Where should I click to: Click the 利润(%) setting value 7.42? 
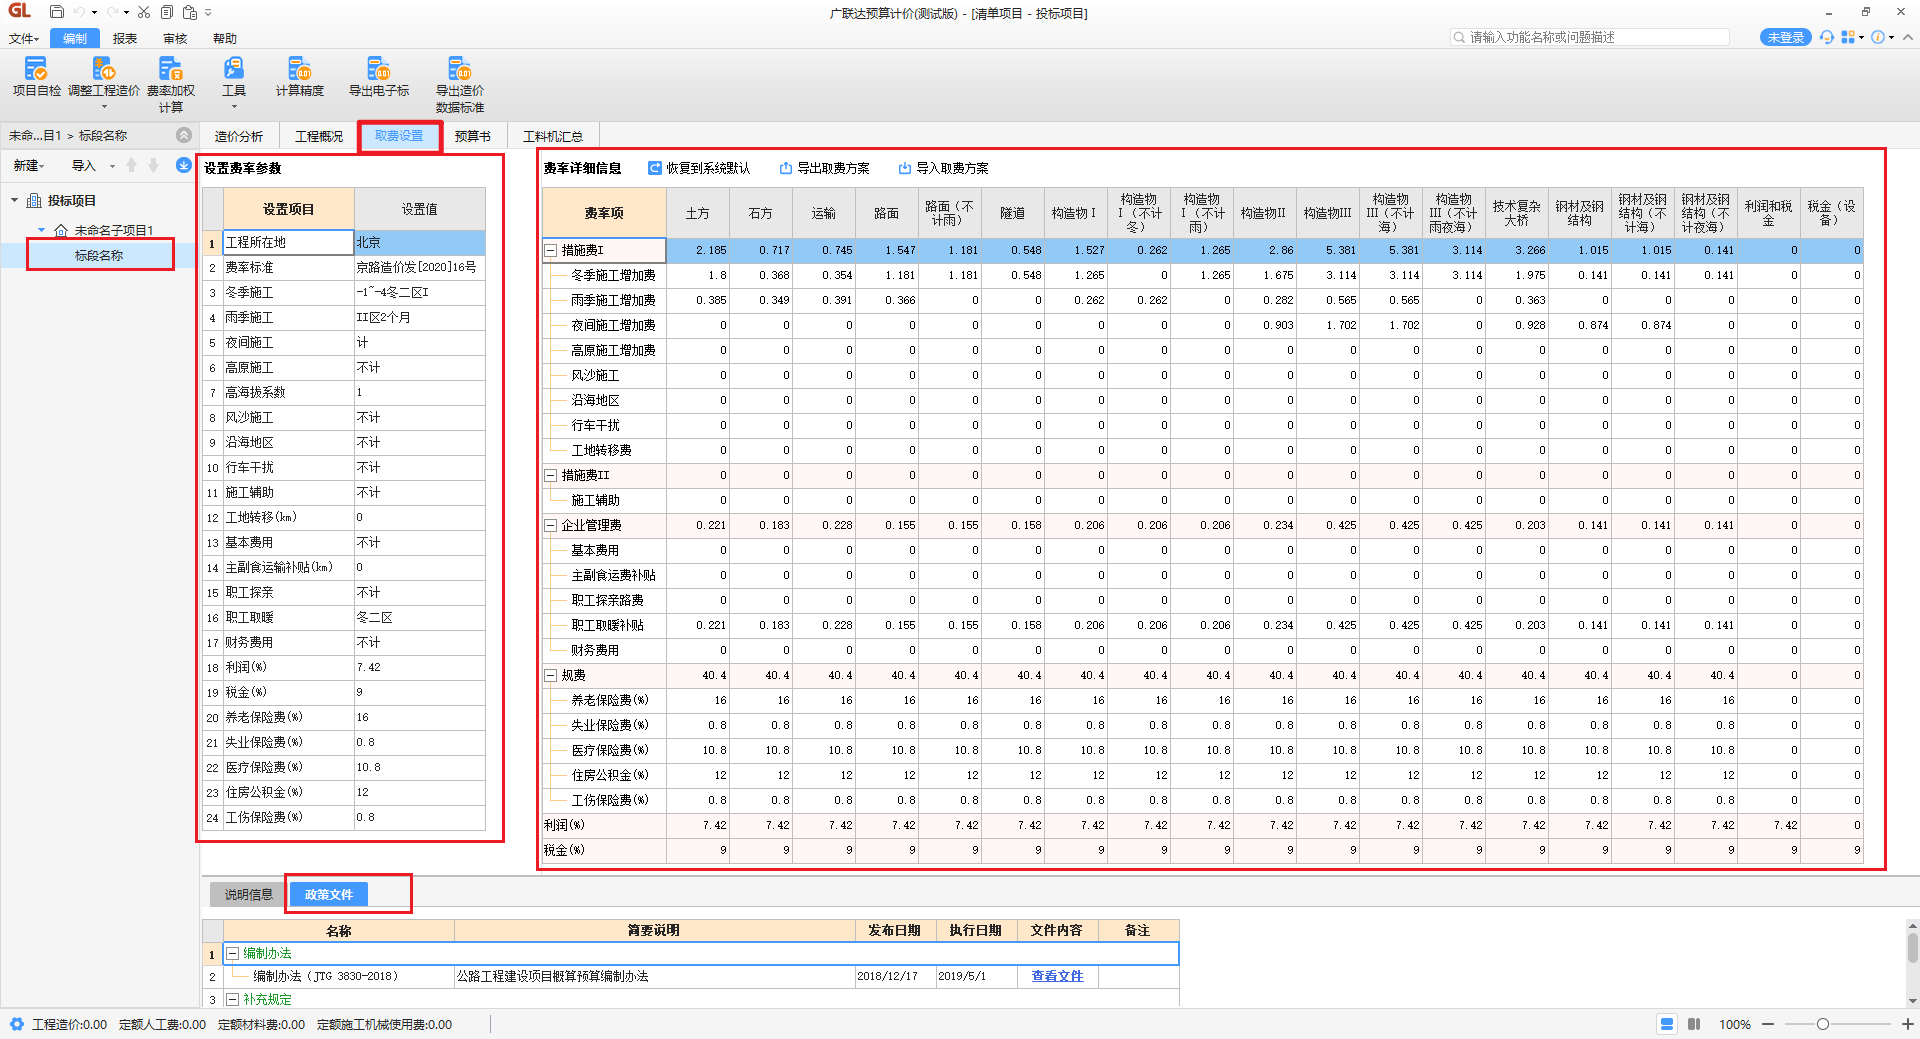pyautogui.click(x=420, y=667)
